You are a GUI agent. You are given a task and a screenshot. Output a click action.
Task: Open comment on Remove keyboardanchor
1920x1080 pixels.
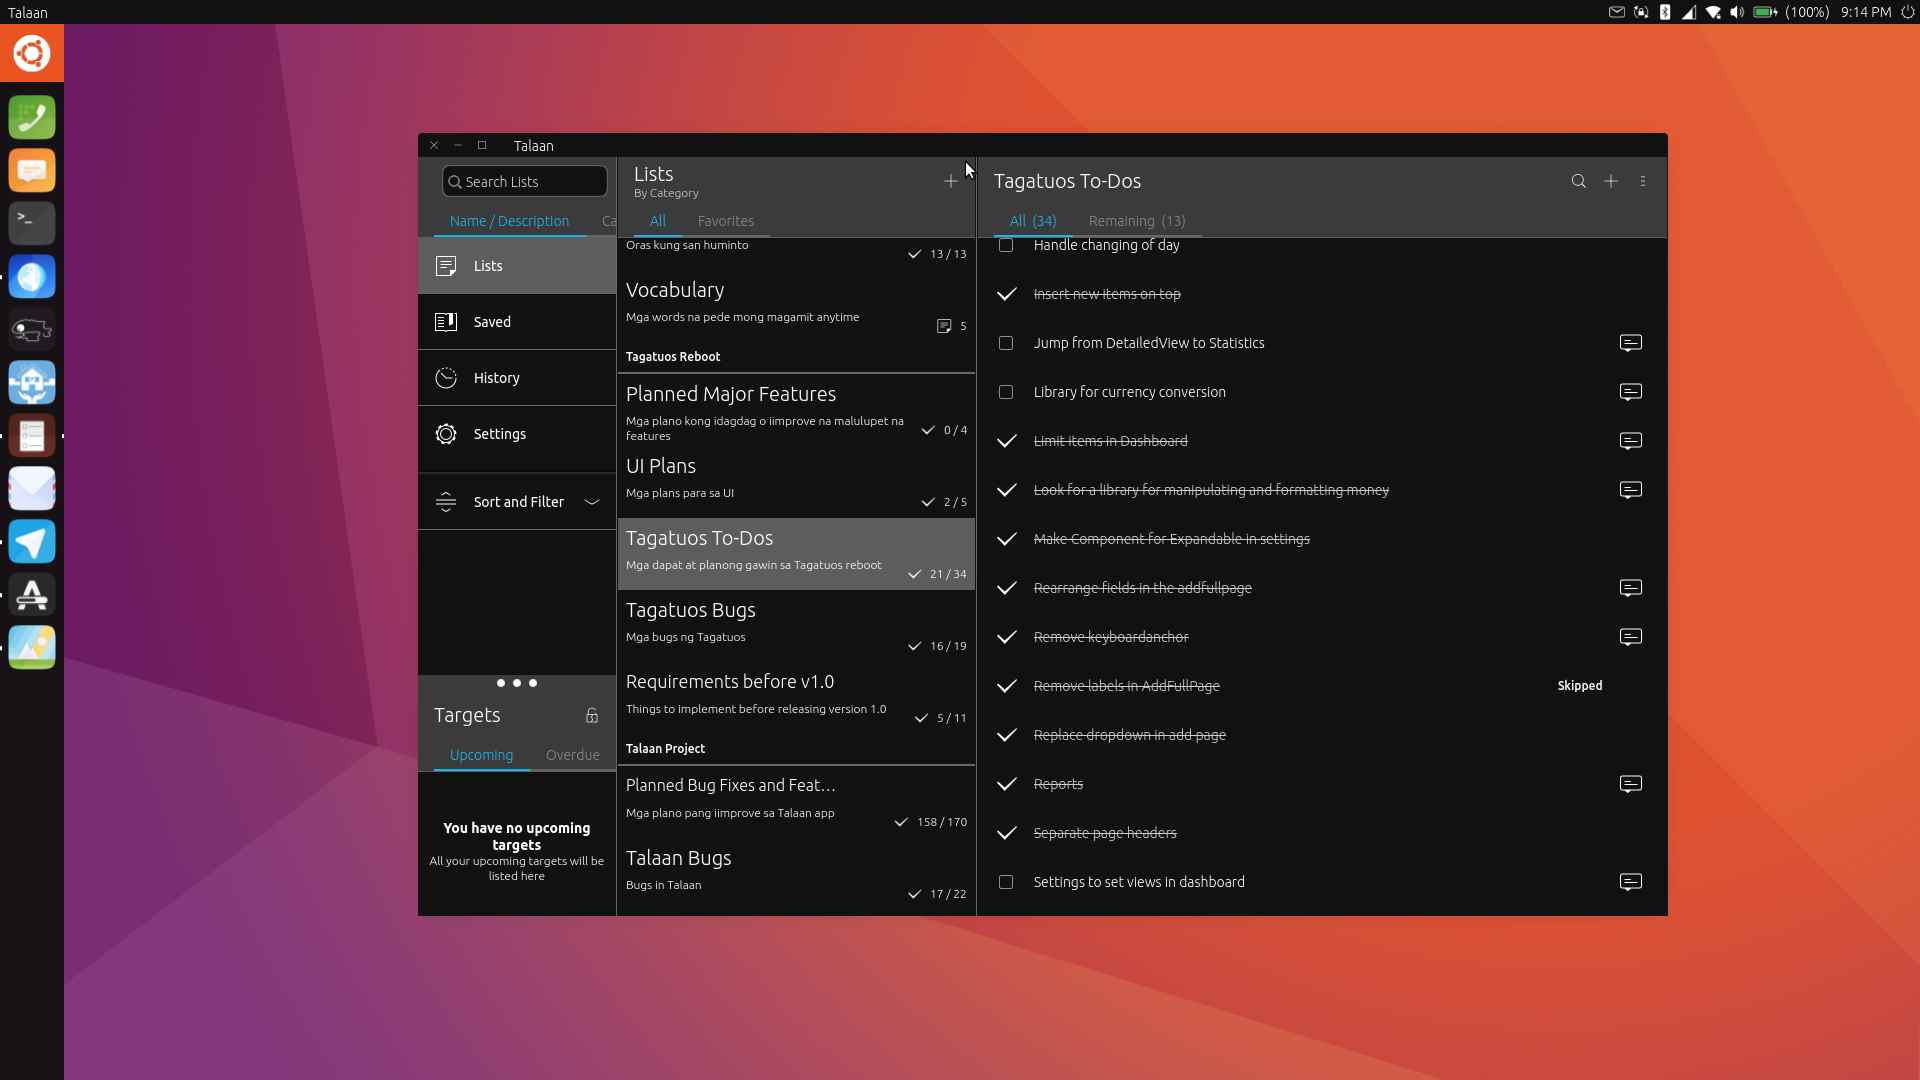pyautogui.click(x=1630, y=637)
